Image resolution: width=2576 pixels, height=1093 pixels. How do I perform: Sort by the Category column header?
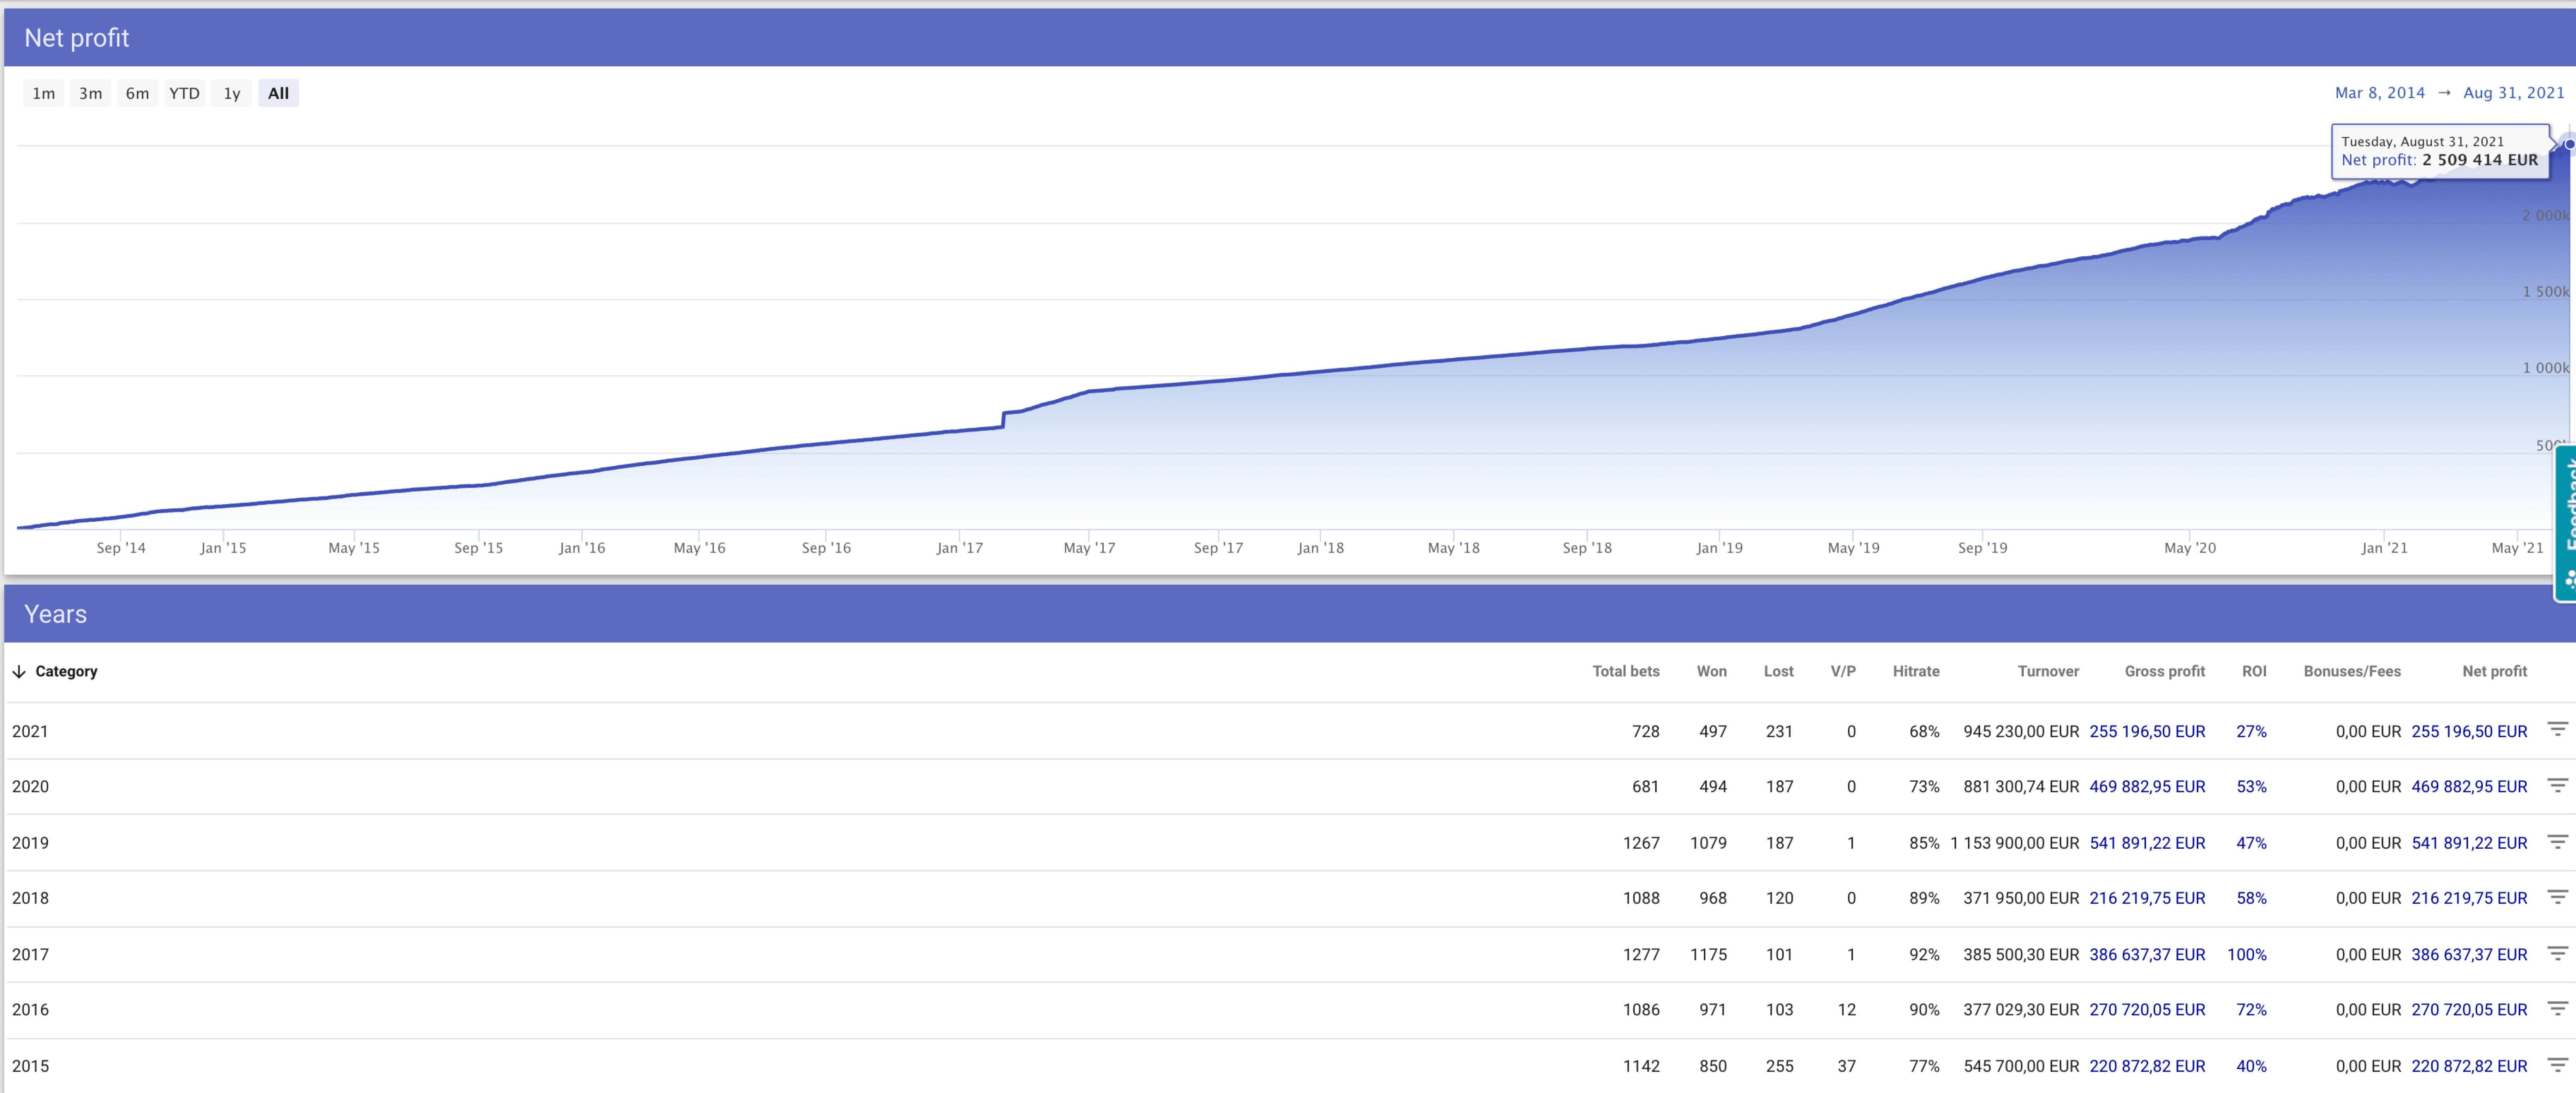[x=66, y=671]
